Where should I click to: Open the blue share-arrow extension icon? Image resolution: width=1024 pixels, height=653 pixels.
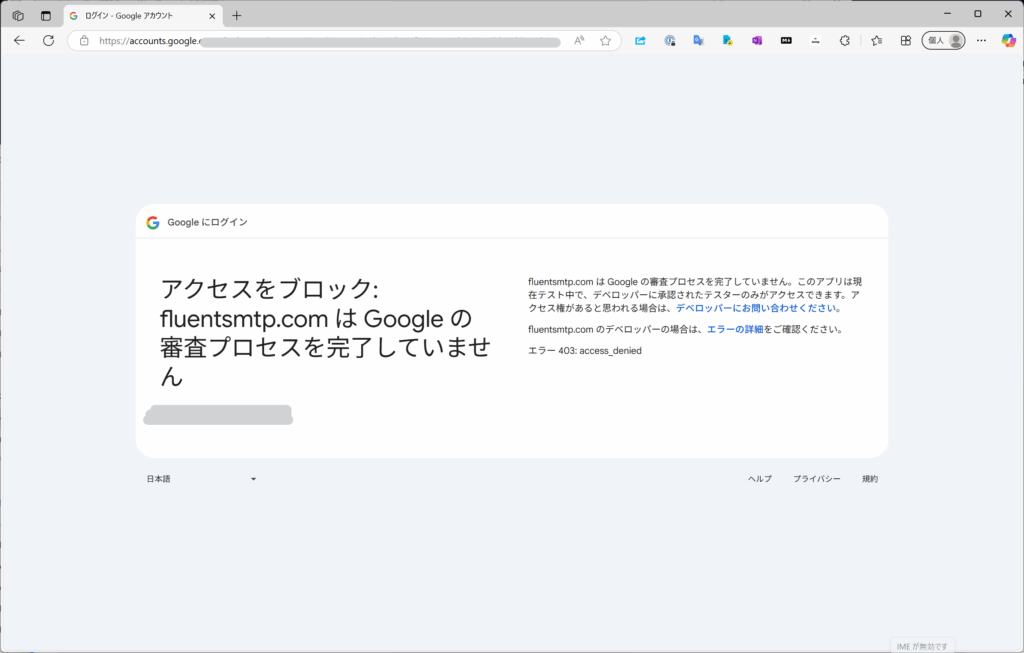pyautogui.click(x=640, y=40)
